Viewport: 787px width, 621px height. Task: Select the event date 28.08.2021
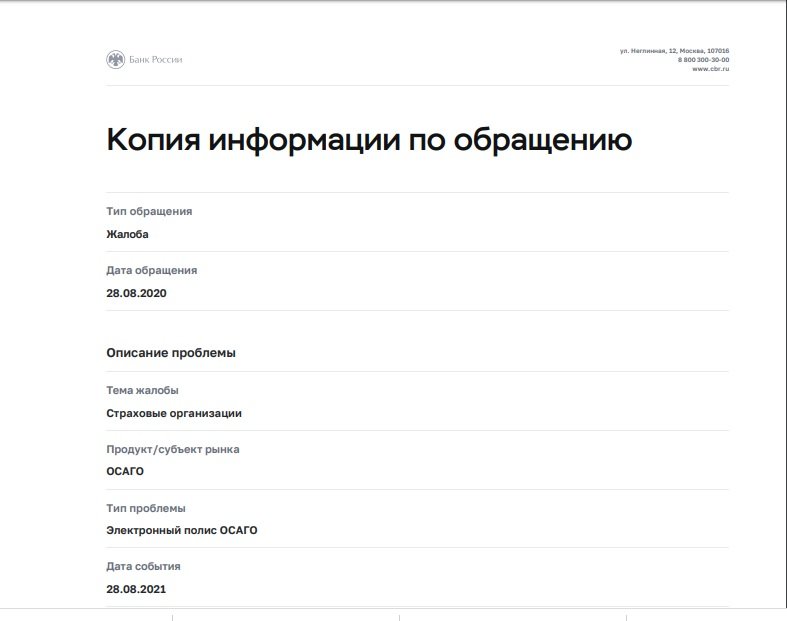(136, 589)
